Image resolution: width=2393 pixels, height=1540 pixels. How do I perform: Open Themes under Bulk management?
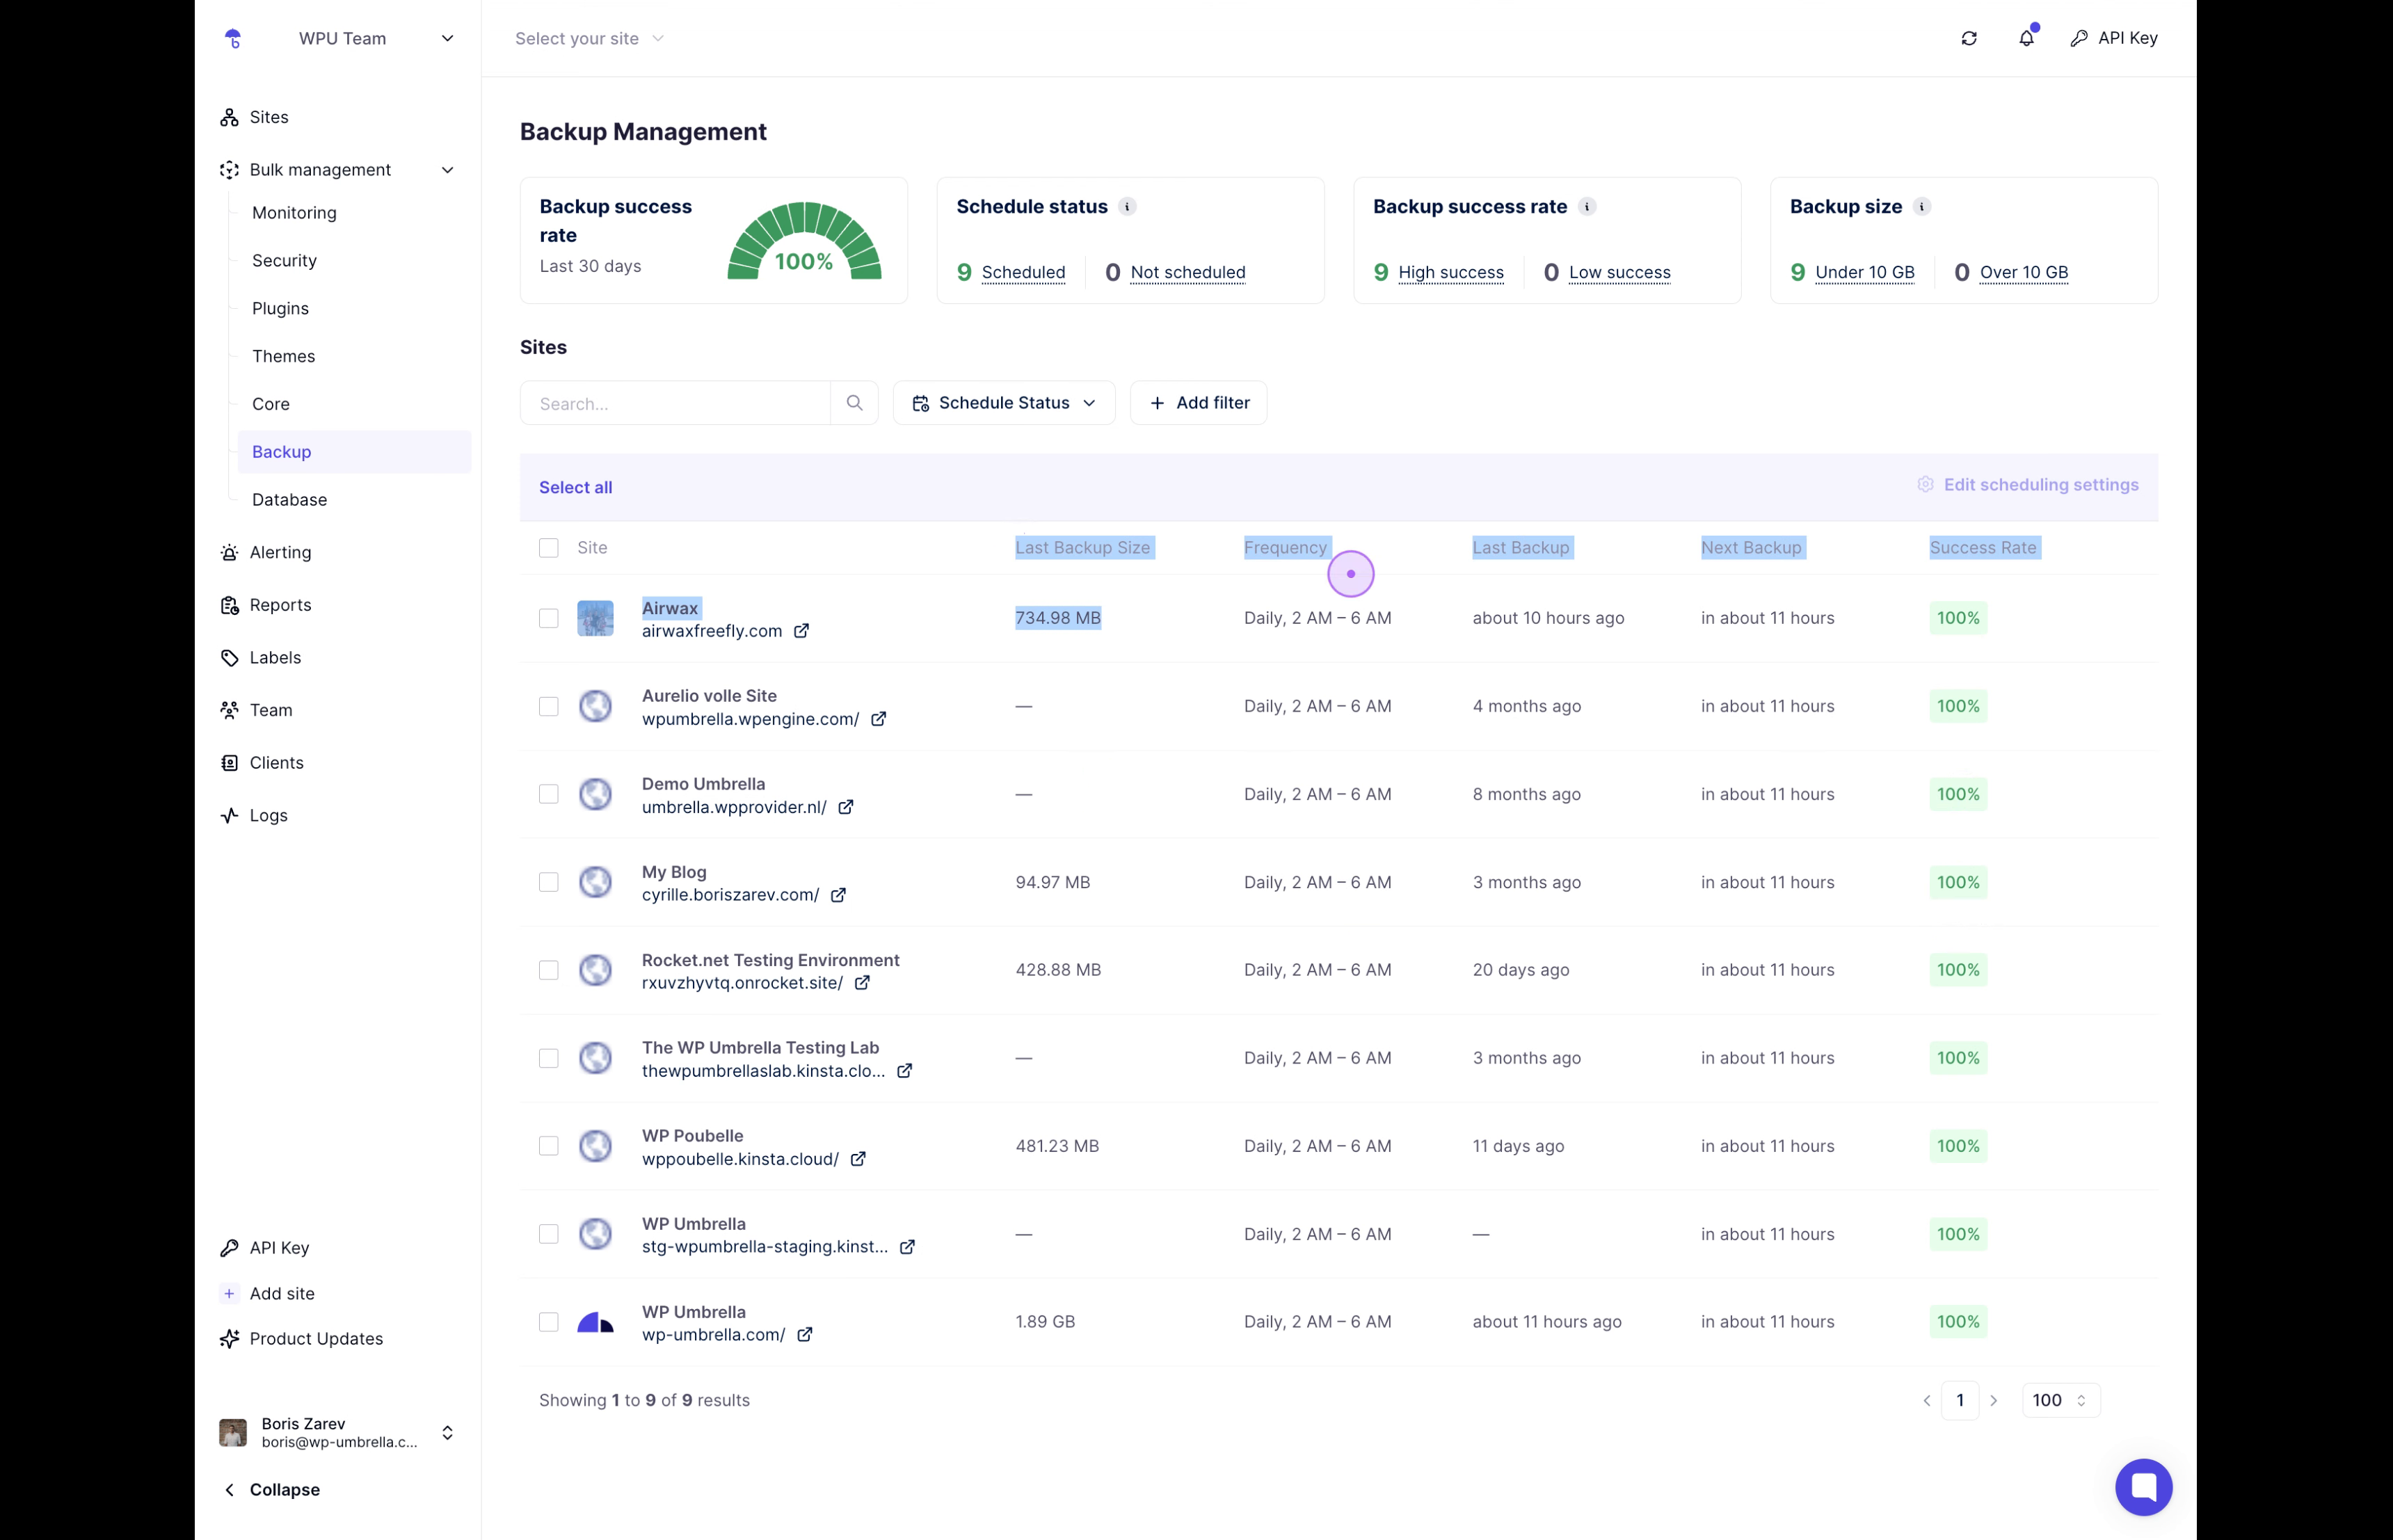[x=283, y=357]
